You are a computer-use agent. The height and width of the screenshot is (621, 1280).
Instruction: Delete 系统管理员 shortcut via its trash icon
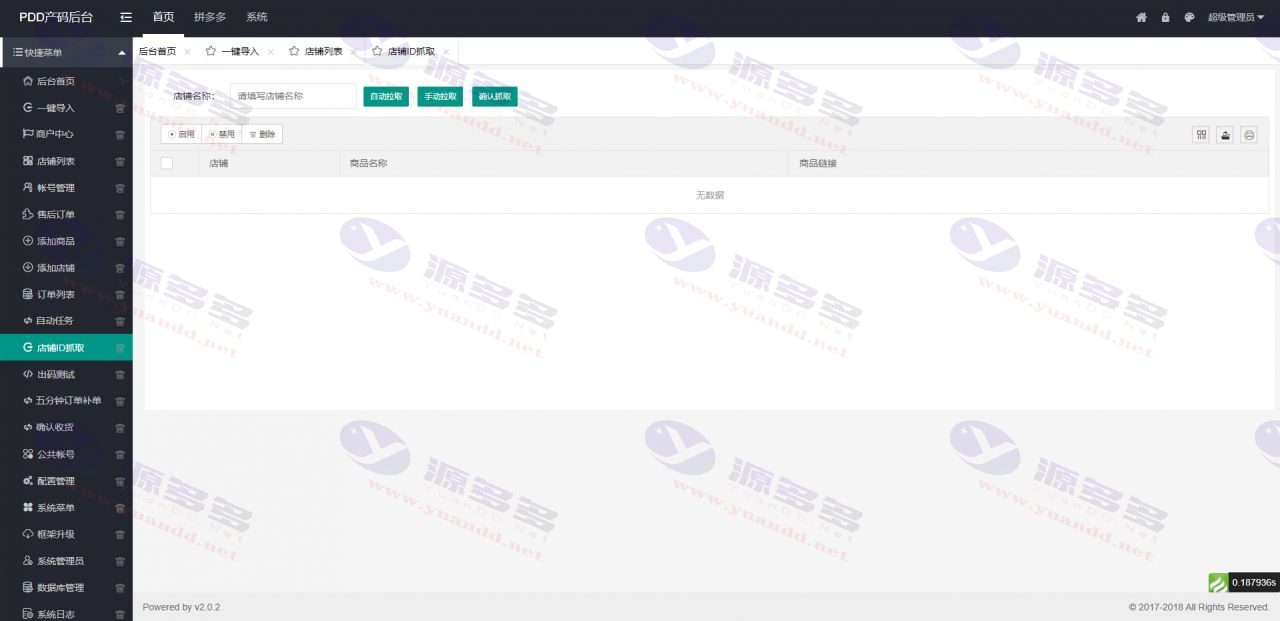[120, 561]
